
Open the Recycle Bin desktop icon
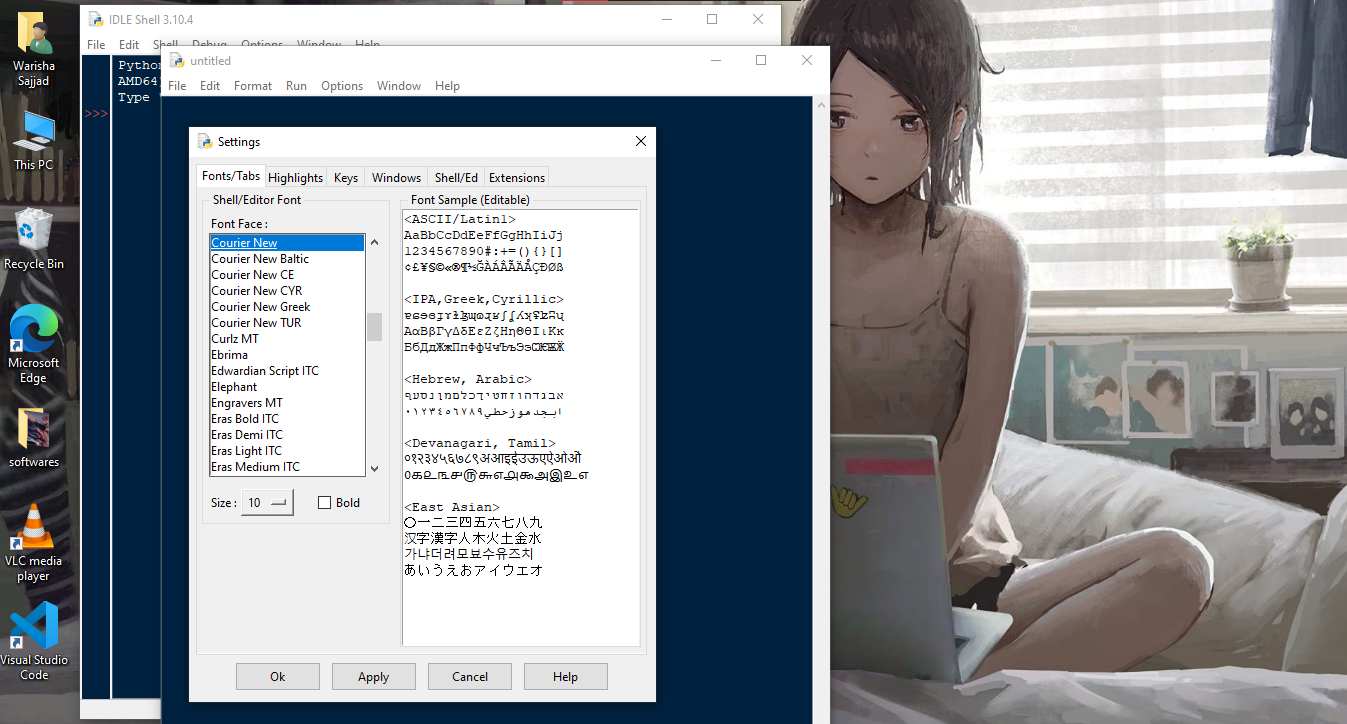pyautogui.click(x=34, y=238)
